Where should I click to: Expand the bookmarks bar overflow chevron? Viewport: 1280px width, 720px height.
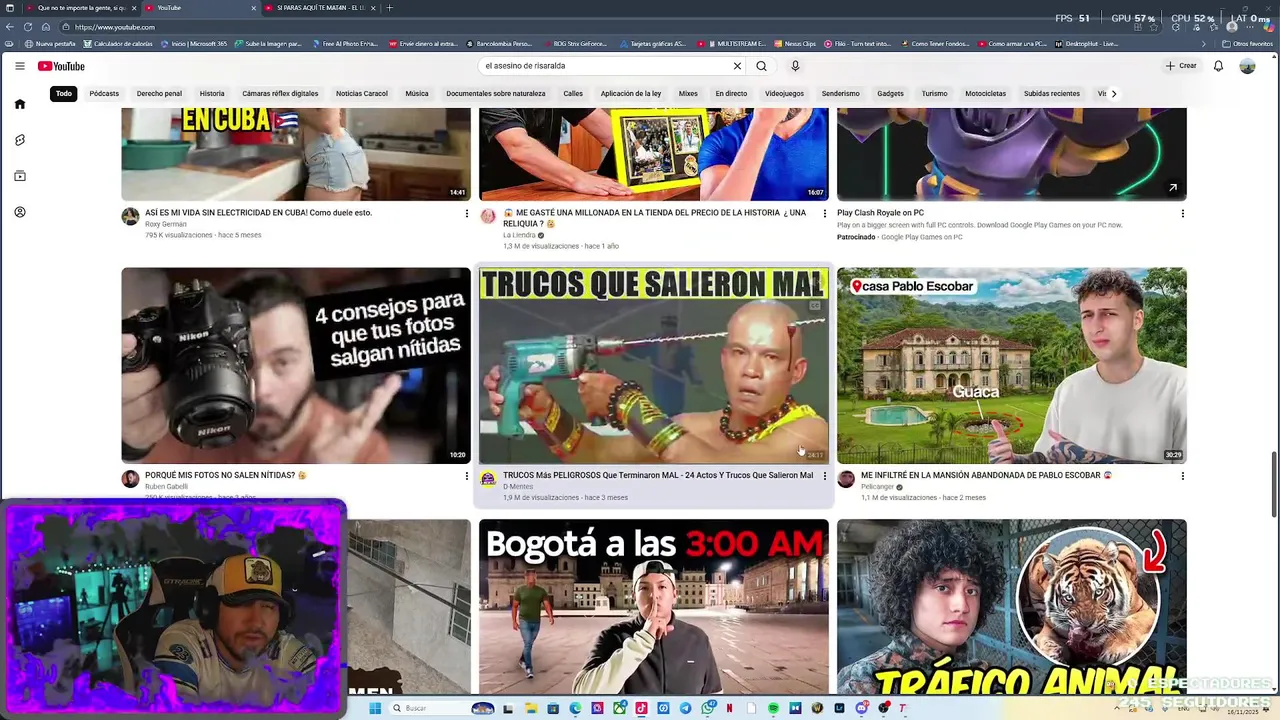point(1204,44)
